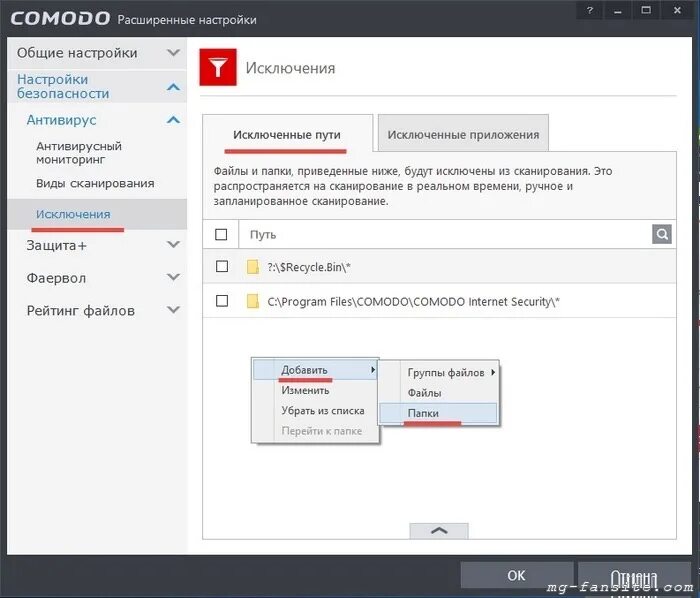700x598 pixels.
Task: Open the Группы файлов submenu
Action: pyautogui.click(x=438, y=373)
